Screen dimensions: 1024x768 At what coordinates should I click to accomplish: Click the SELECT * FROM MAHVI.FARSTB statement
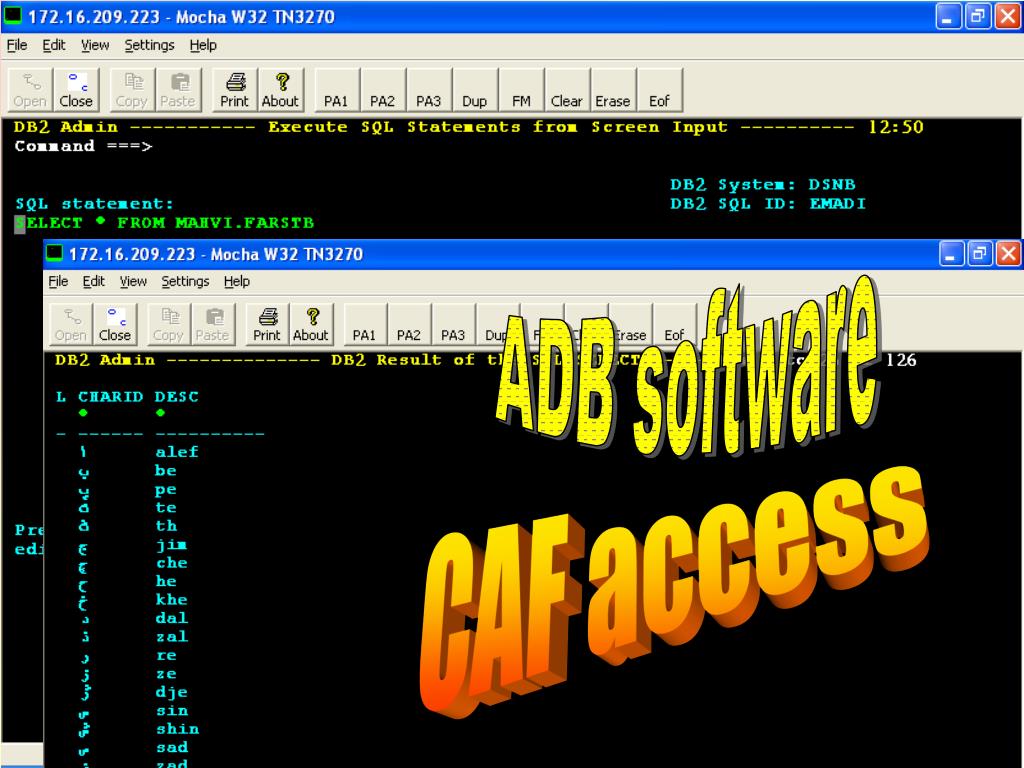point(165,223)
